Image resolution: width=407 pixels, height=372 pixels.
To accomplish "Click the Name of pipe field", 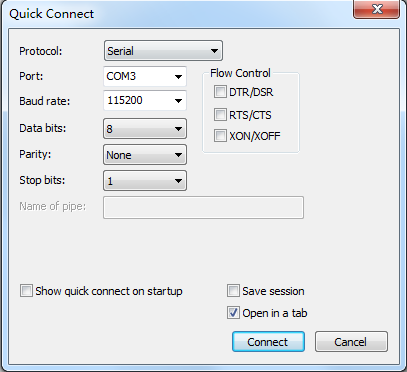I will point(203,207).
